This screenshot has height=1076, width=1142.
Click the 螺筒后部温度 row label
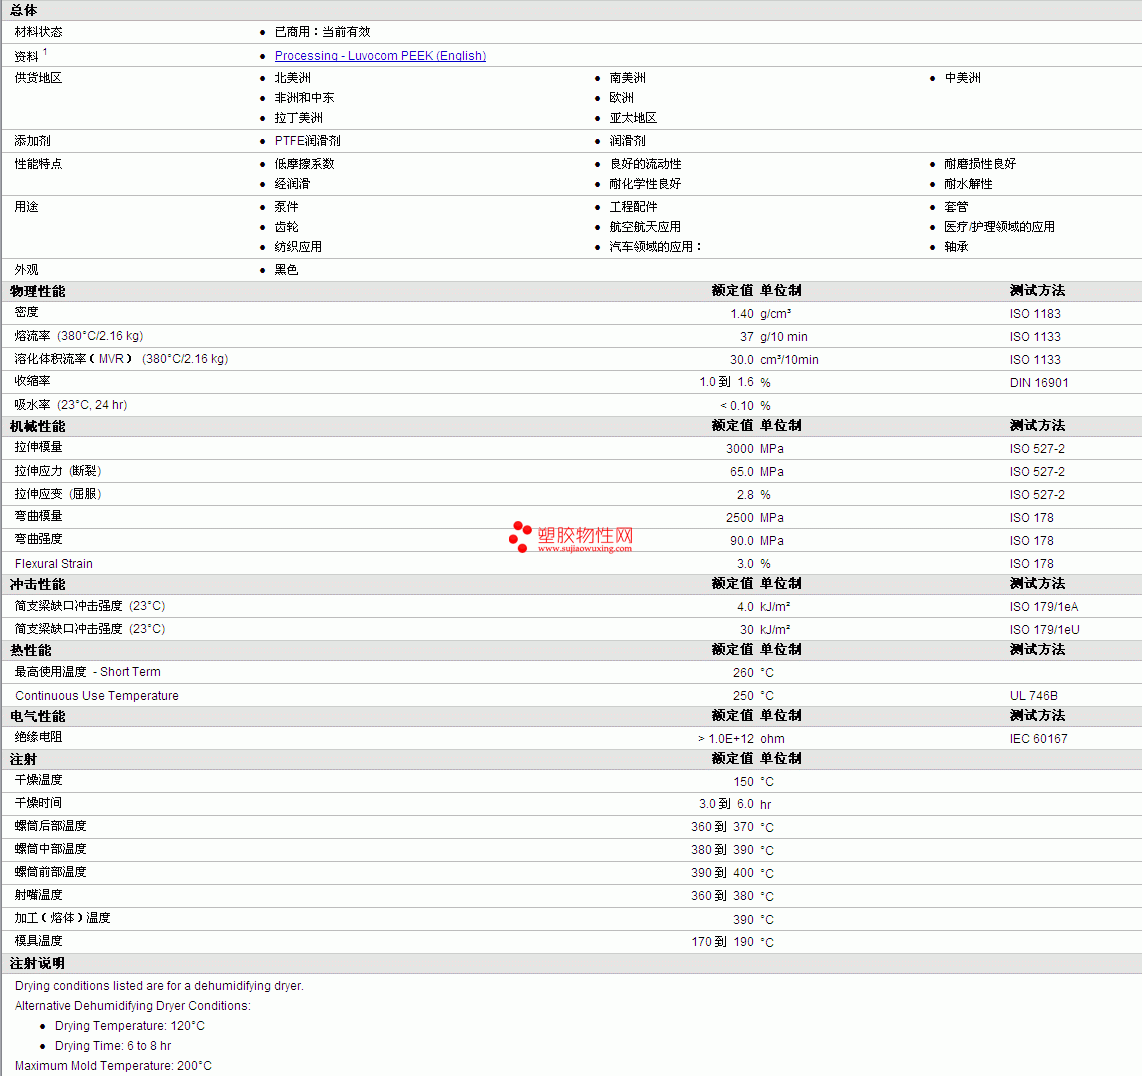[x=51, y=826]
